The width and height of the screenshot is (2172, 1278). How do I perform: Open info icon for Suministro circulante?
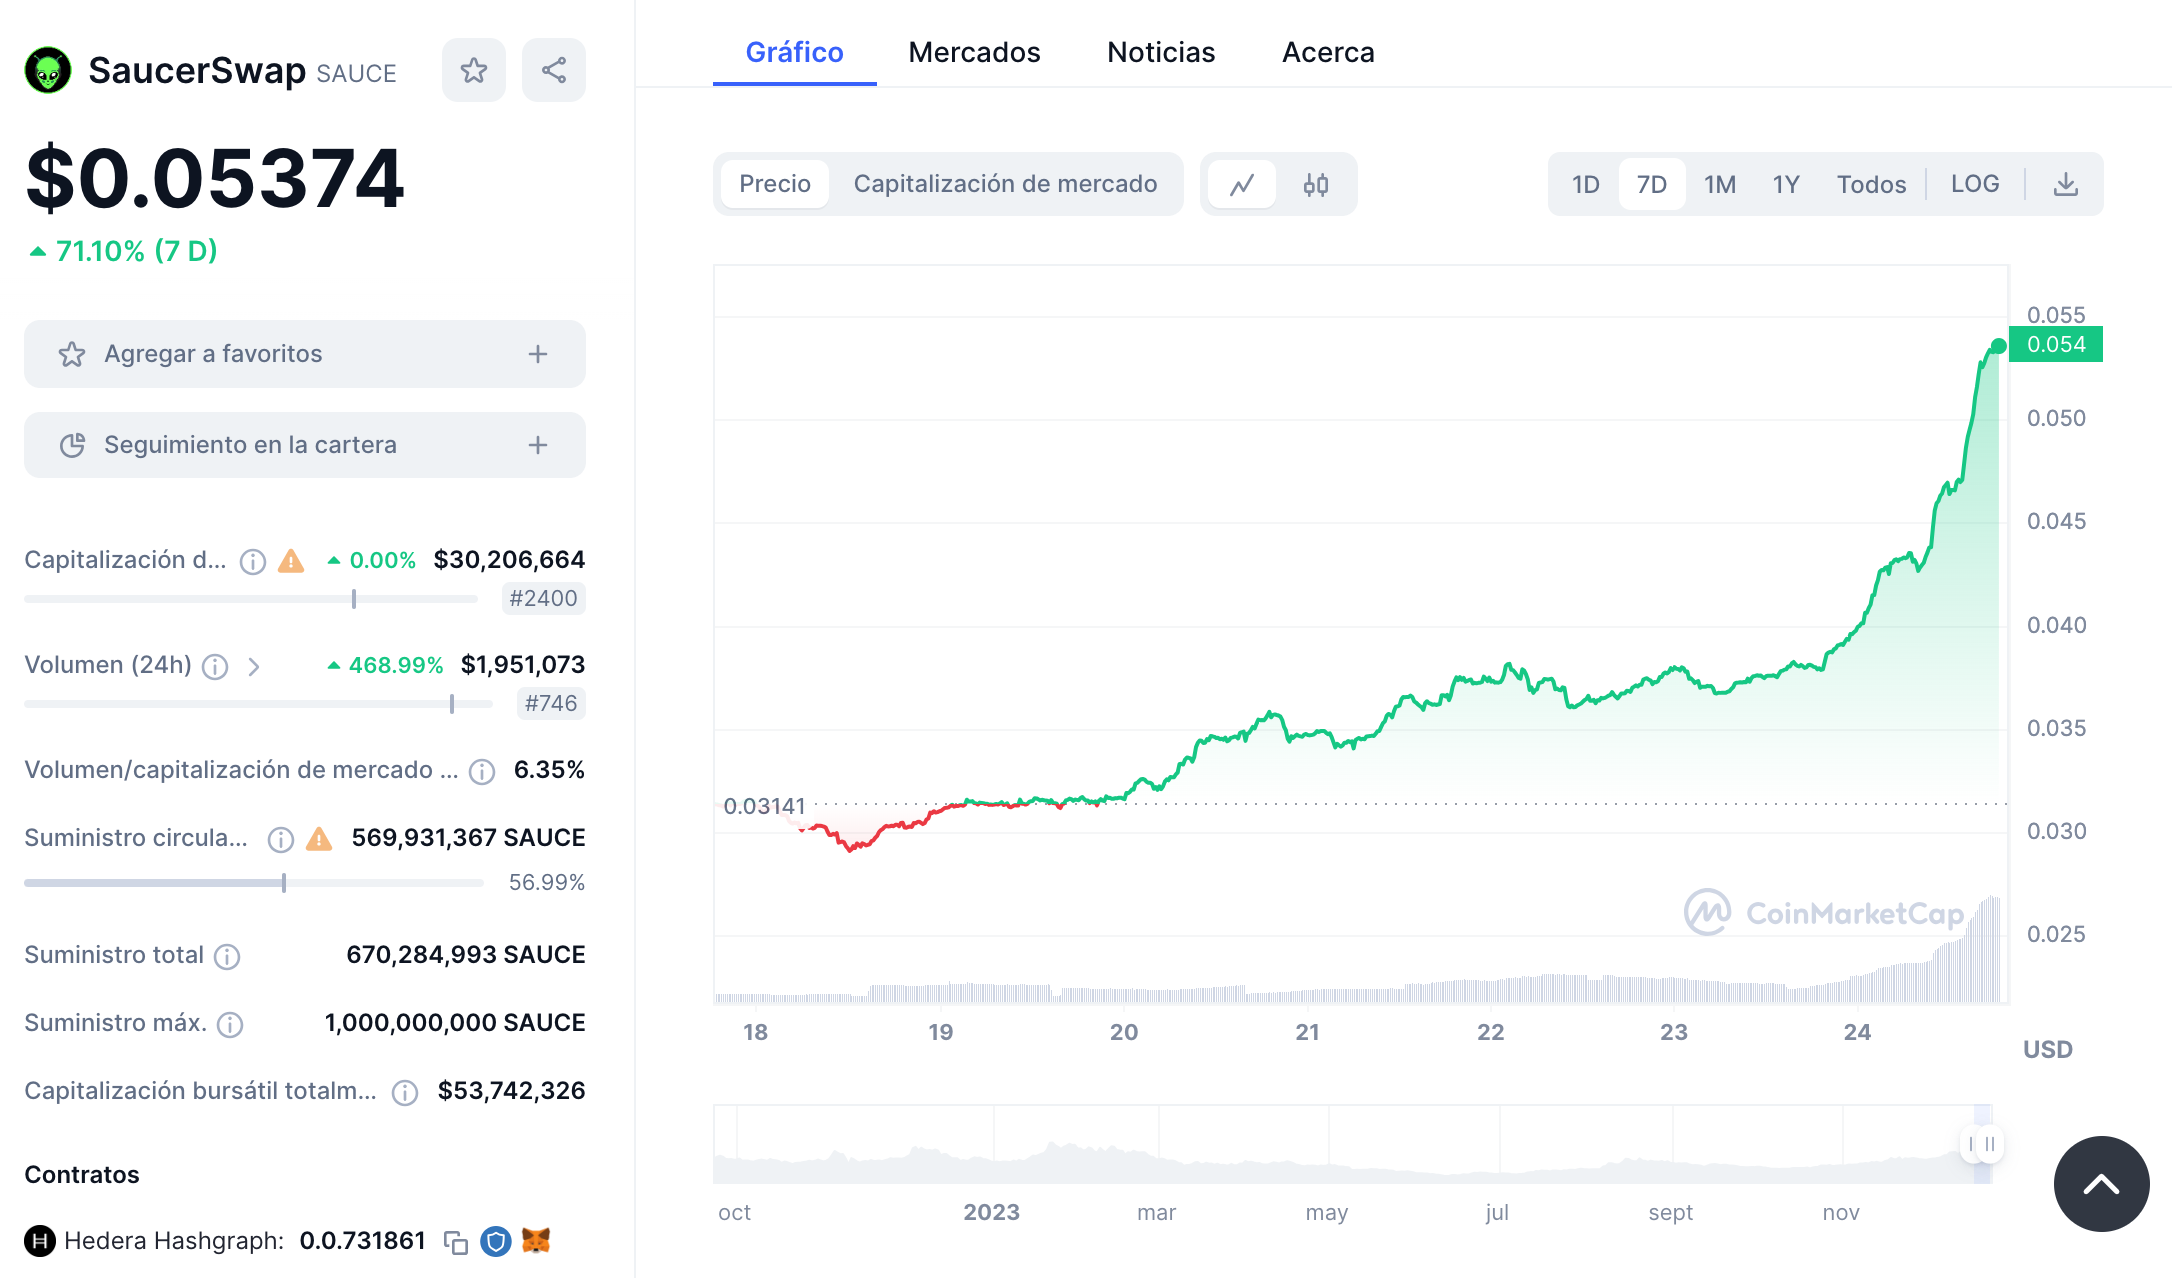(x=281, y=839)
